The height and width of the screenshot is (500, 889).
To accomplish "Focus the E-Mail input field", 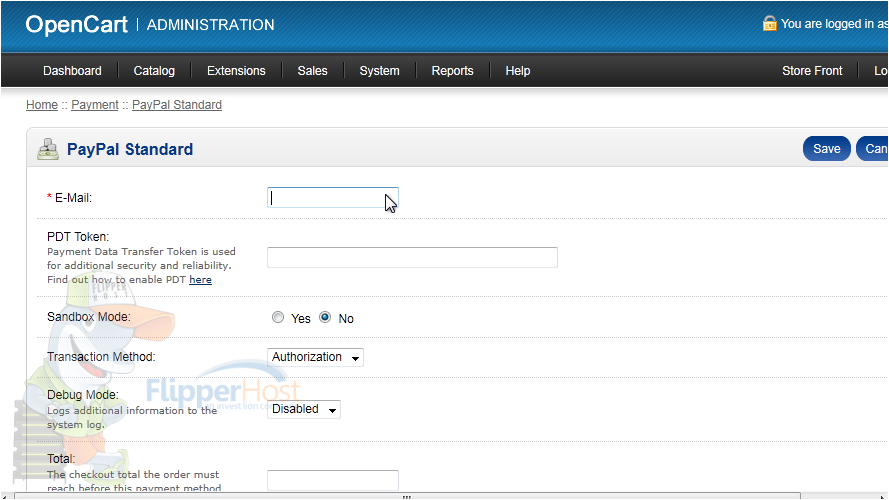I will click(333, 197).
